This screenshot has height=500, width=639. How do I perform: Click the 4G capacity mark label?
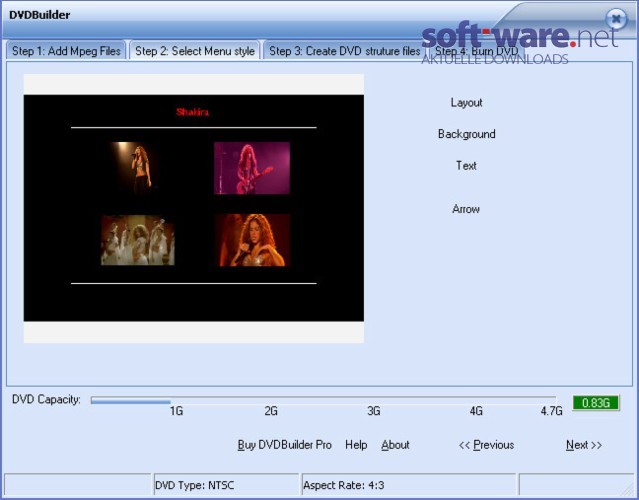click(x=476, y=411)
